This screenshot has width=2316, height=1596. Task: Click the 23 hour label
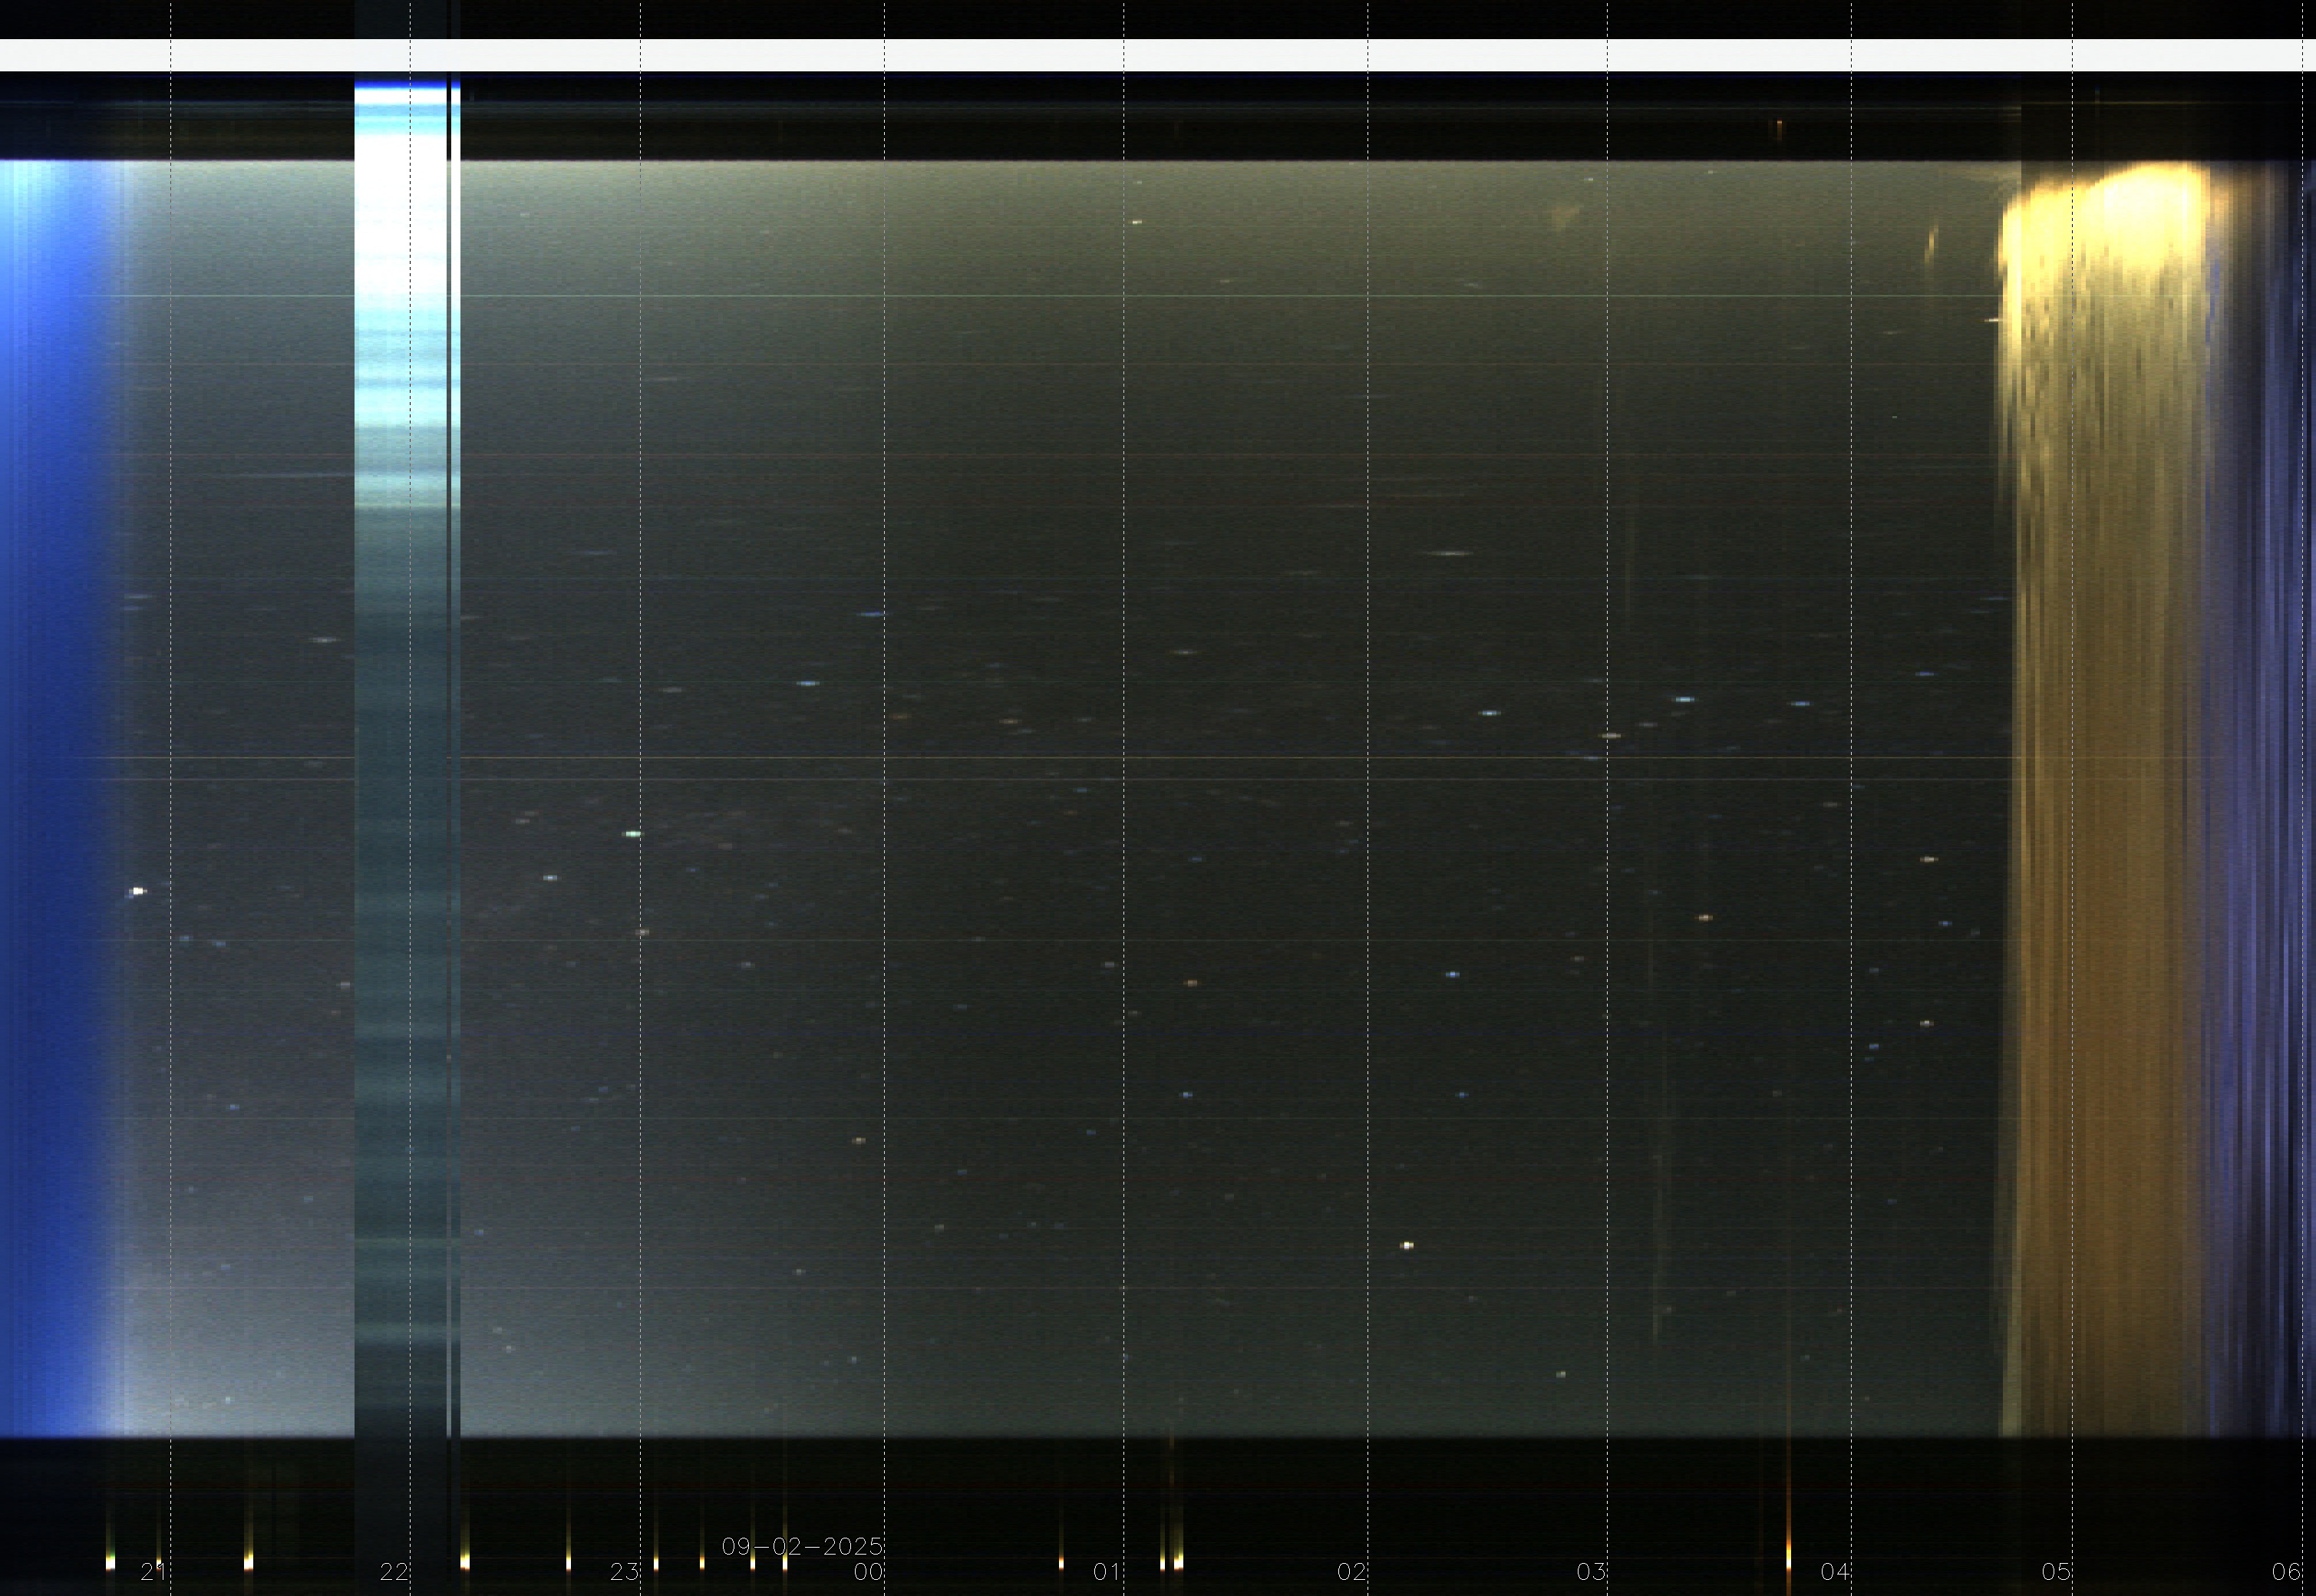625,1571
